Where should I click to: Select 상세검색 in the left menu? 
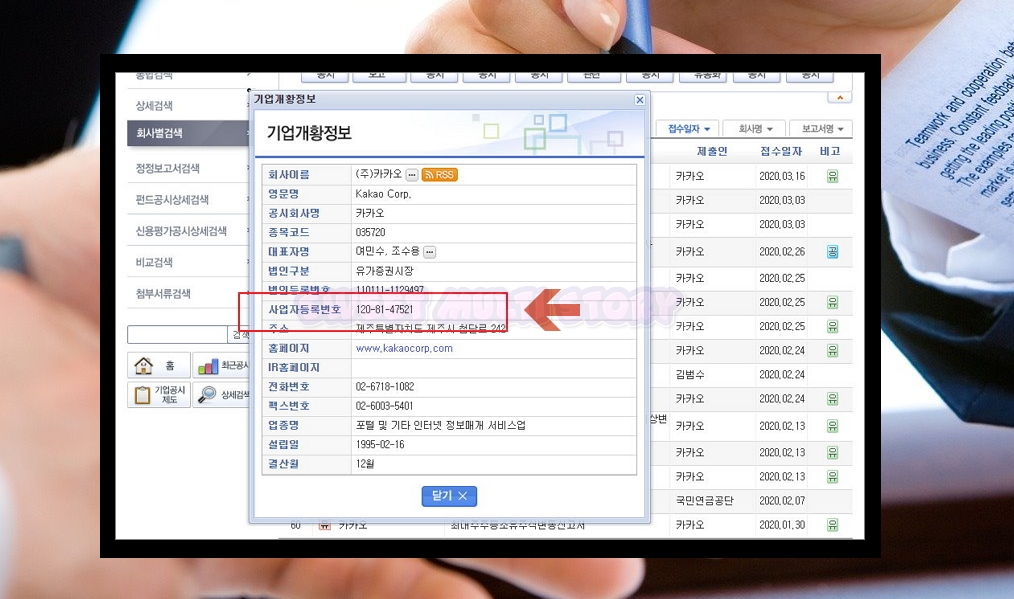click(x=154, y=105)
